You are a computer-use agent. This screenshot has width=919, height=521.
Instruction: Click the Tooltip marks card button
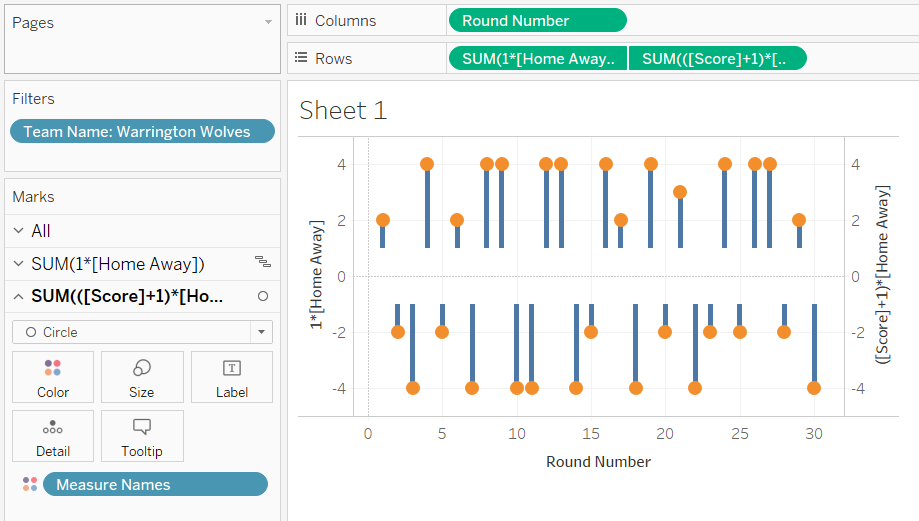pyautogui.click(x=142, y=436)
